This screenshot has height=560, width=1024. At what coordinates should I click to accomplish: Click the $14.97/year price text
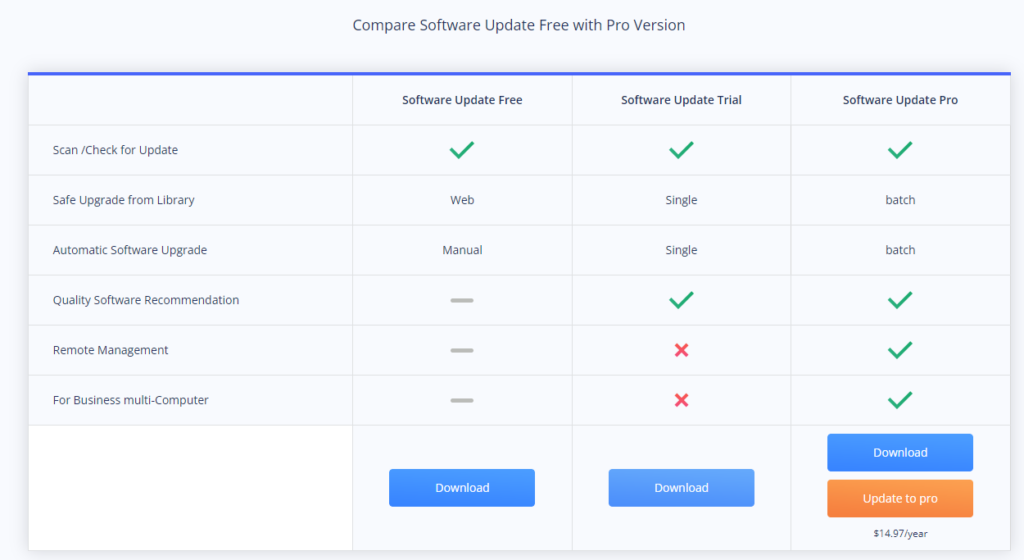(x=900, y=534)
